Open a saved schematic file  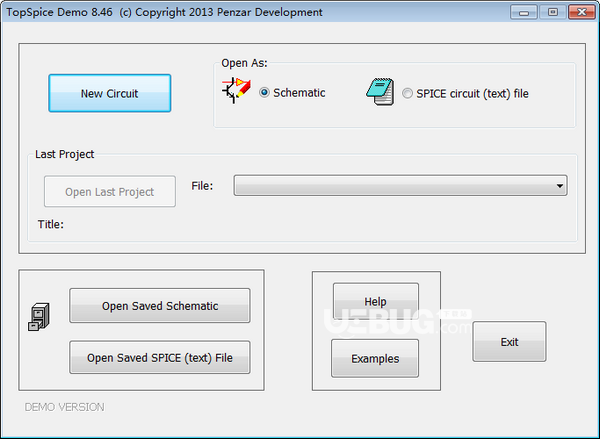pyautogui.click(x=160, y=306)
